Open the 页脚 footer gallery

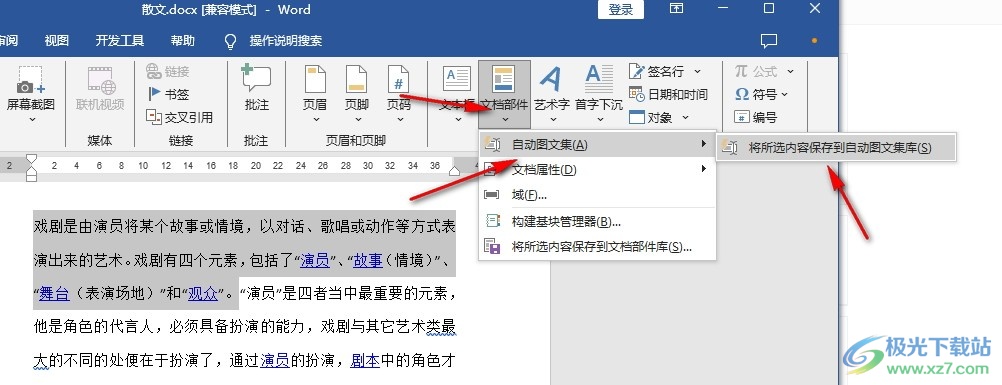[357, 94]
